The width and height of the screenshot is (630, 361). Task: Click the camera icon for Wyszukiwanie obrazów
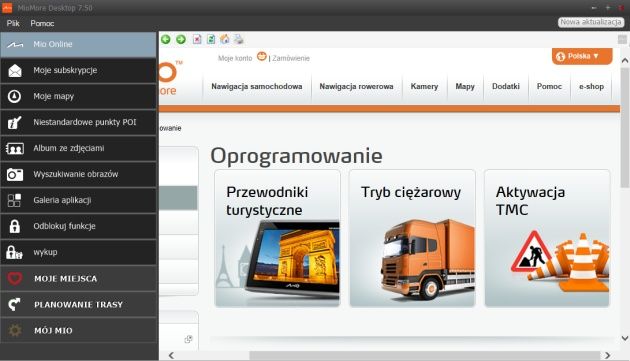pos(15,174)
